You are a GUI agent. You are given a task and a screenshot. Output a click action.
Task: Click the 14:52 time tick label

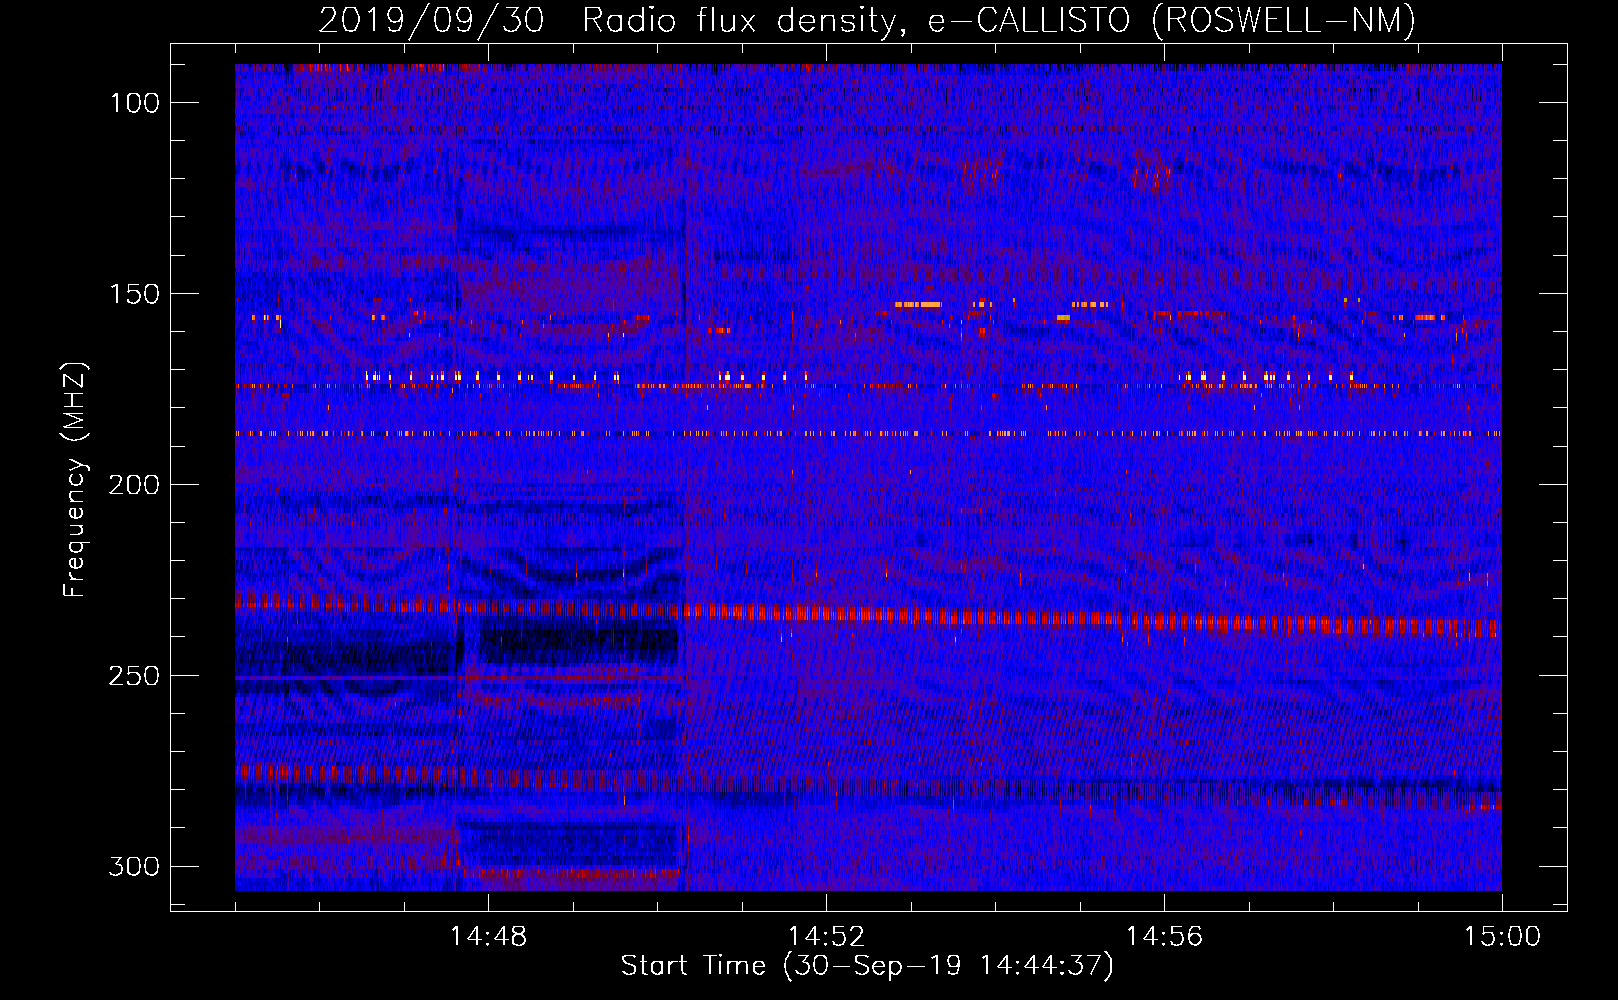[826, 937]
